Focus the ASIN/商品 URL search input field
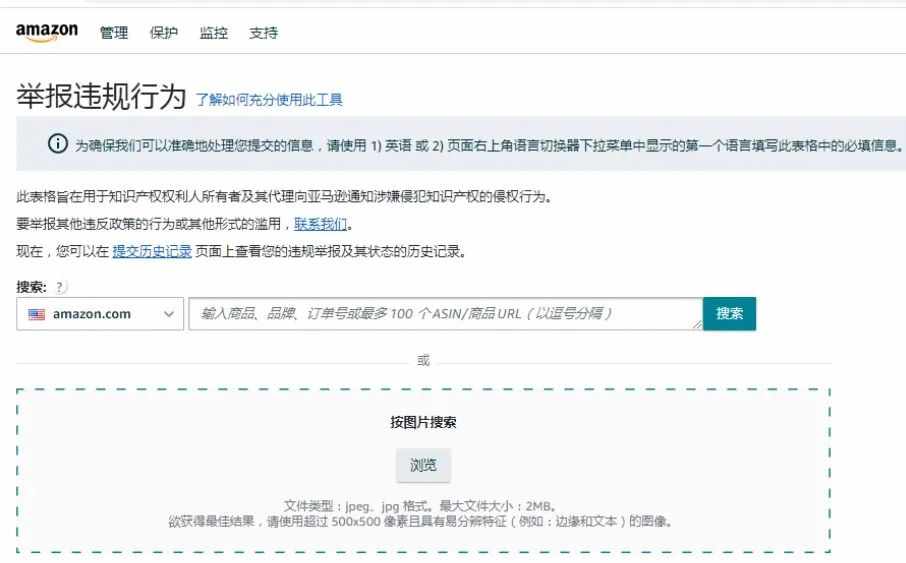Viewport: 906px width, 563px height. click(445, 314)
